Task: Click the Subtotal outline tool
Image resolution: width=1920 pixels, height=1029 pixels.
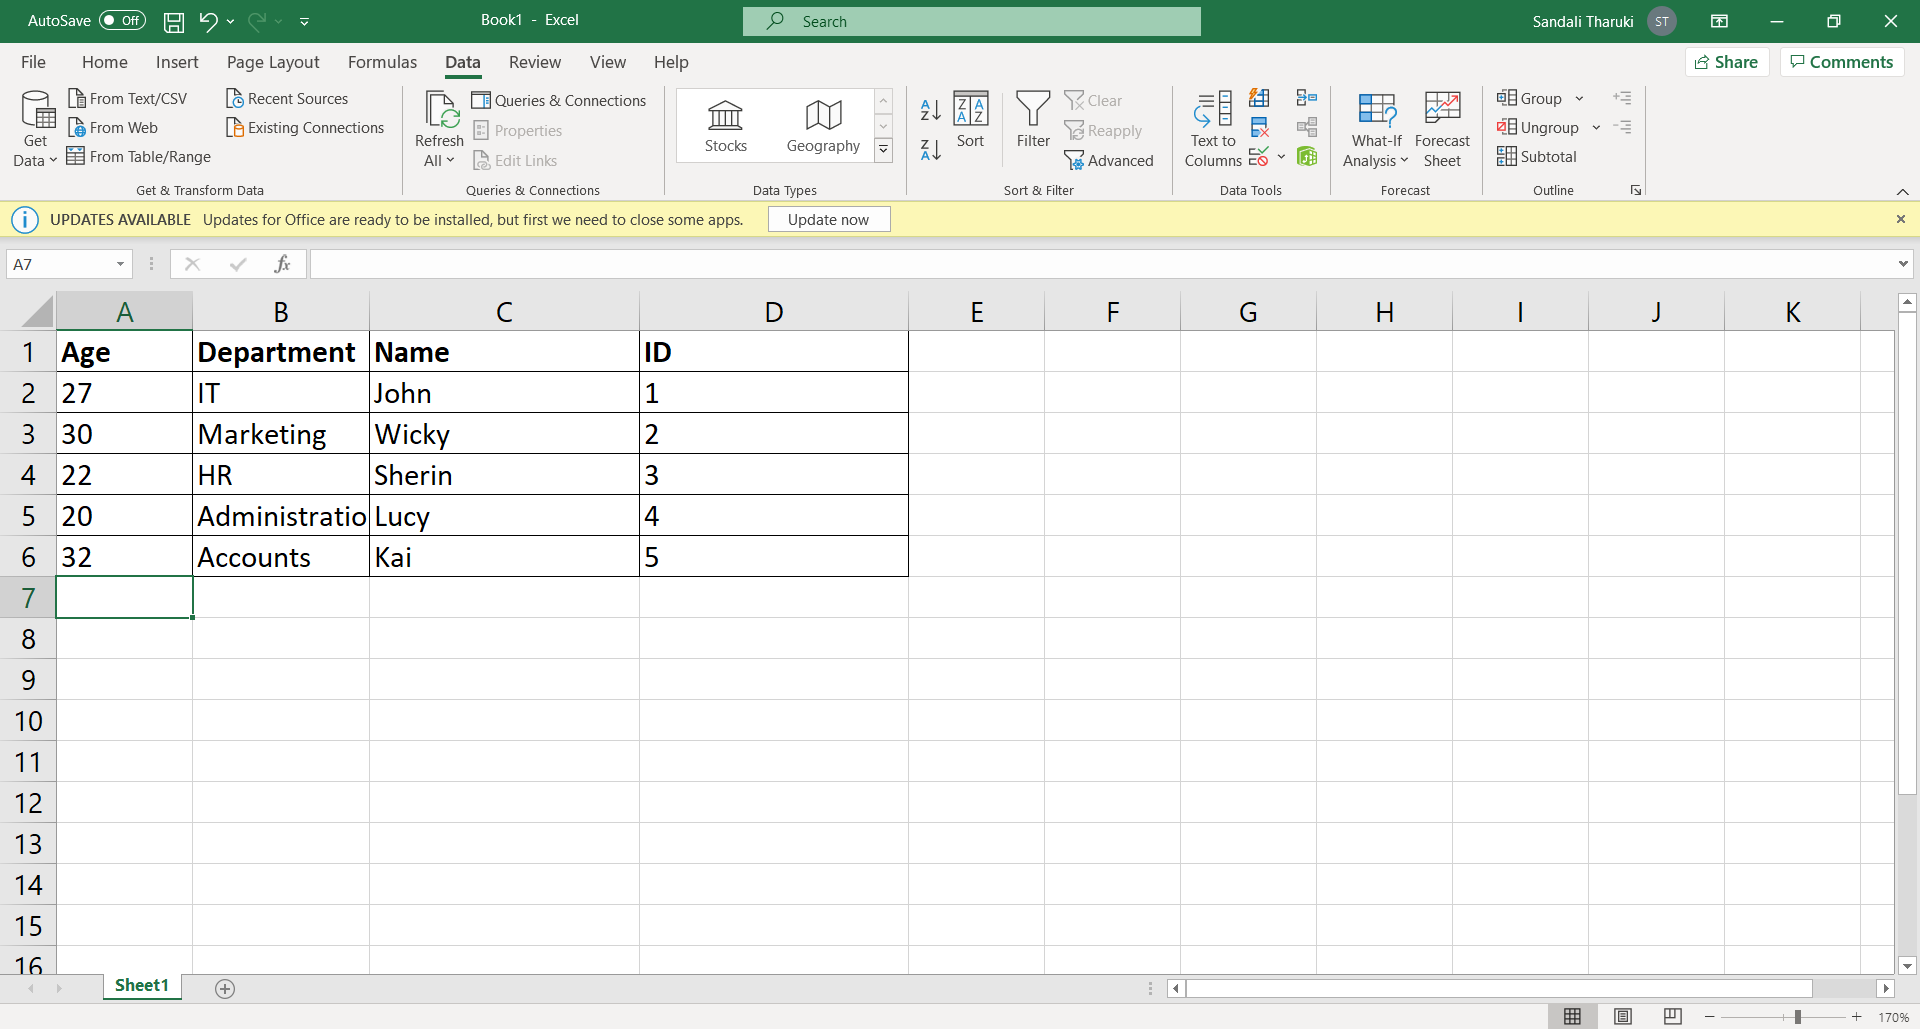Action: 1537,156
